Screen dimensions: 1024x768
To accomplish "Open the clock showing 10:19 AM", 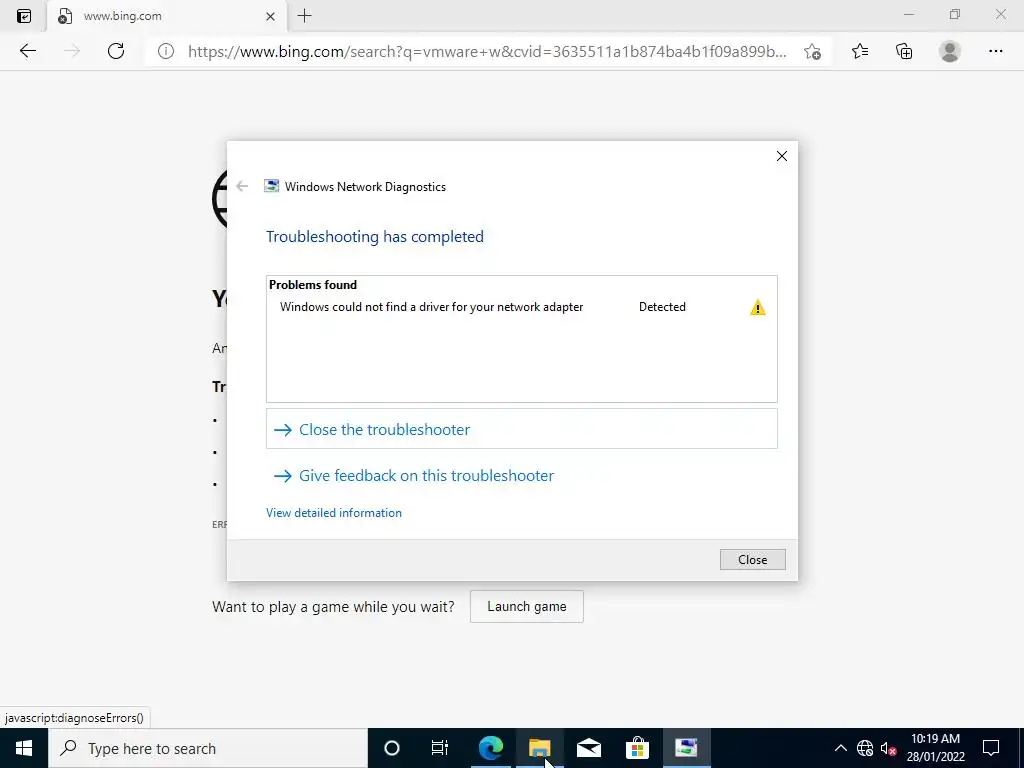I will coord(935,748).
